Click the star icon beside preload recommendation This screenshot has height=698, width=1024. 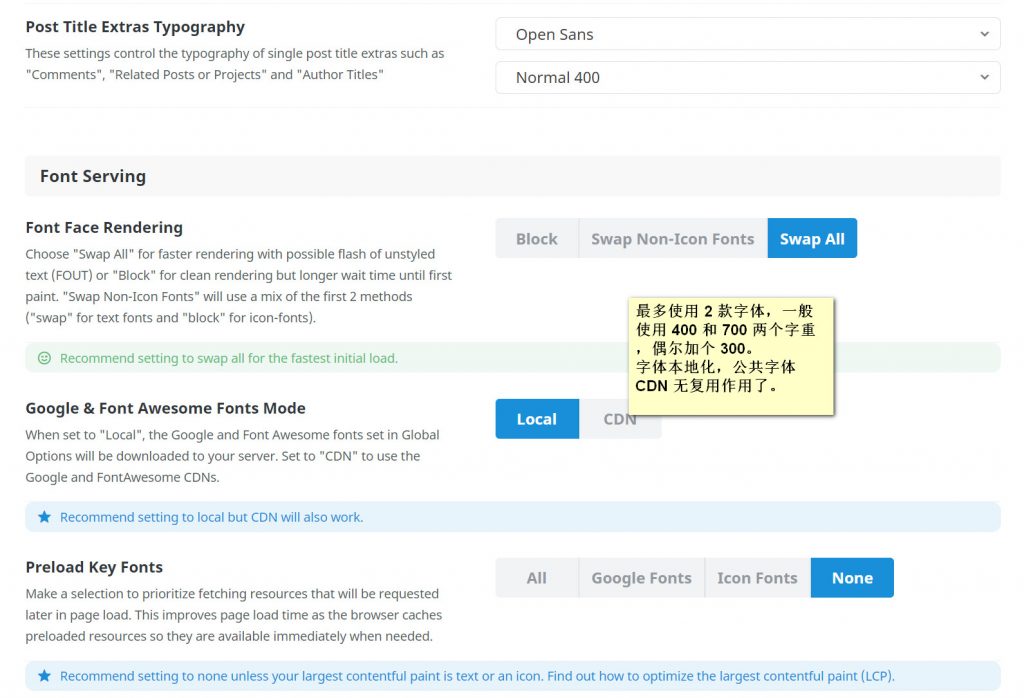[x=44, y=676]
